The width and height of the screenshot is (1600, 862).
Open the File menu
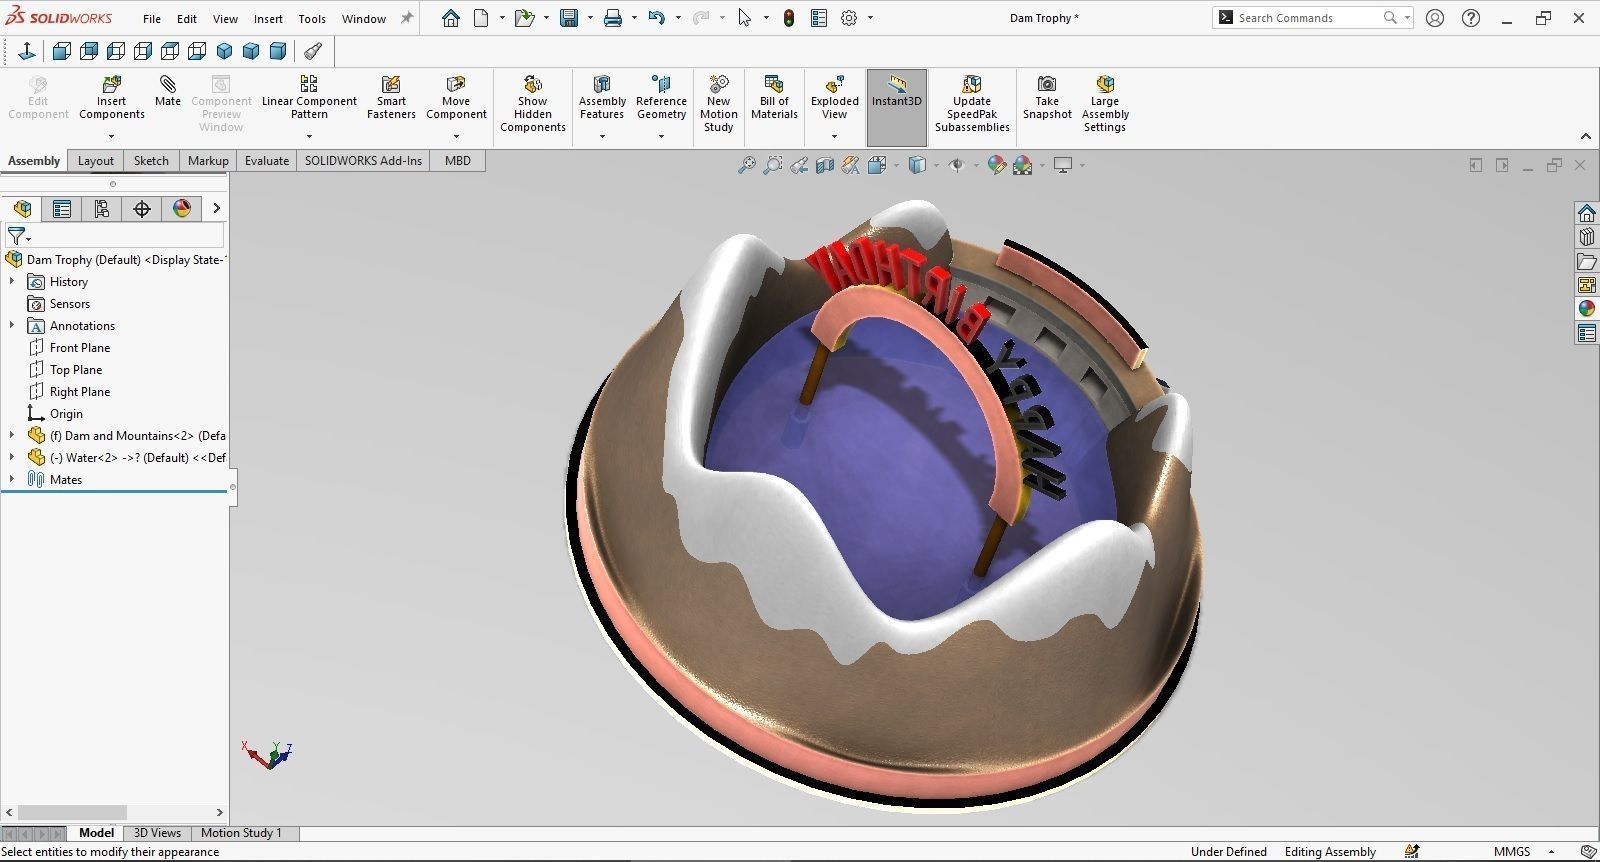click(x=152, y=19)
